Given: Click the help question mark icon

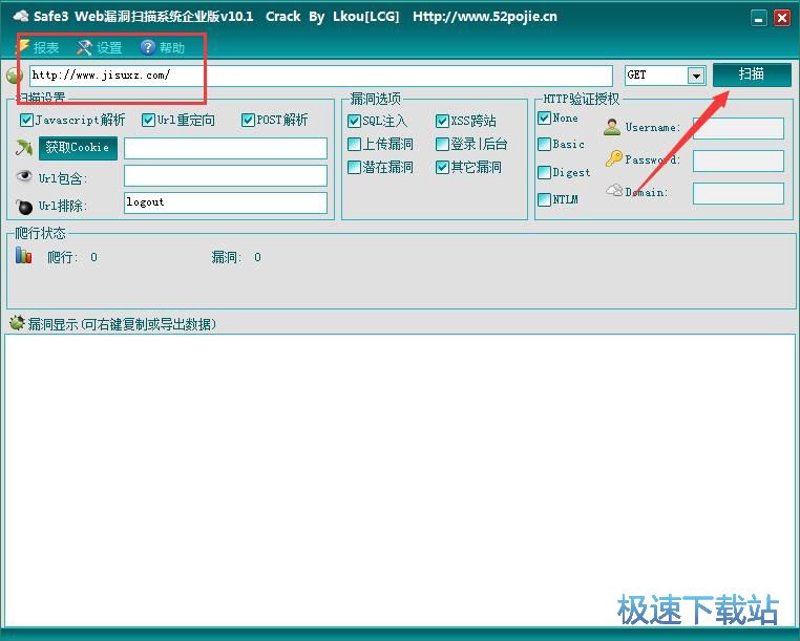Looking at the screenshot, I should [147, 47].
